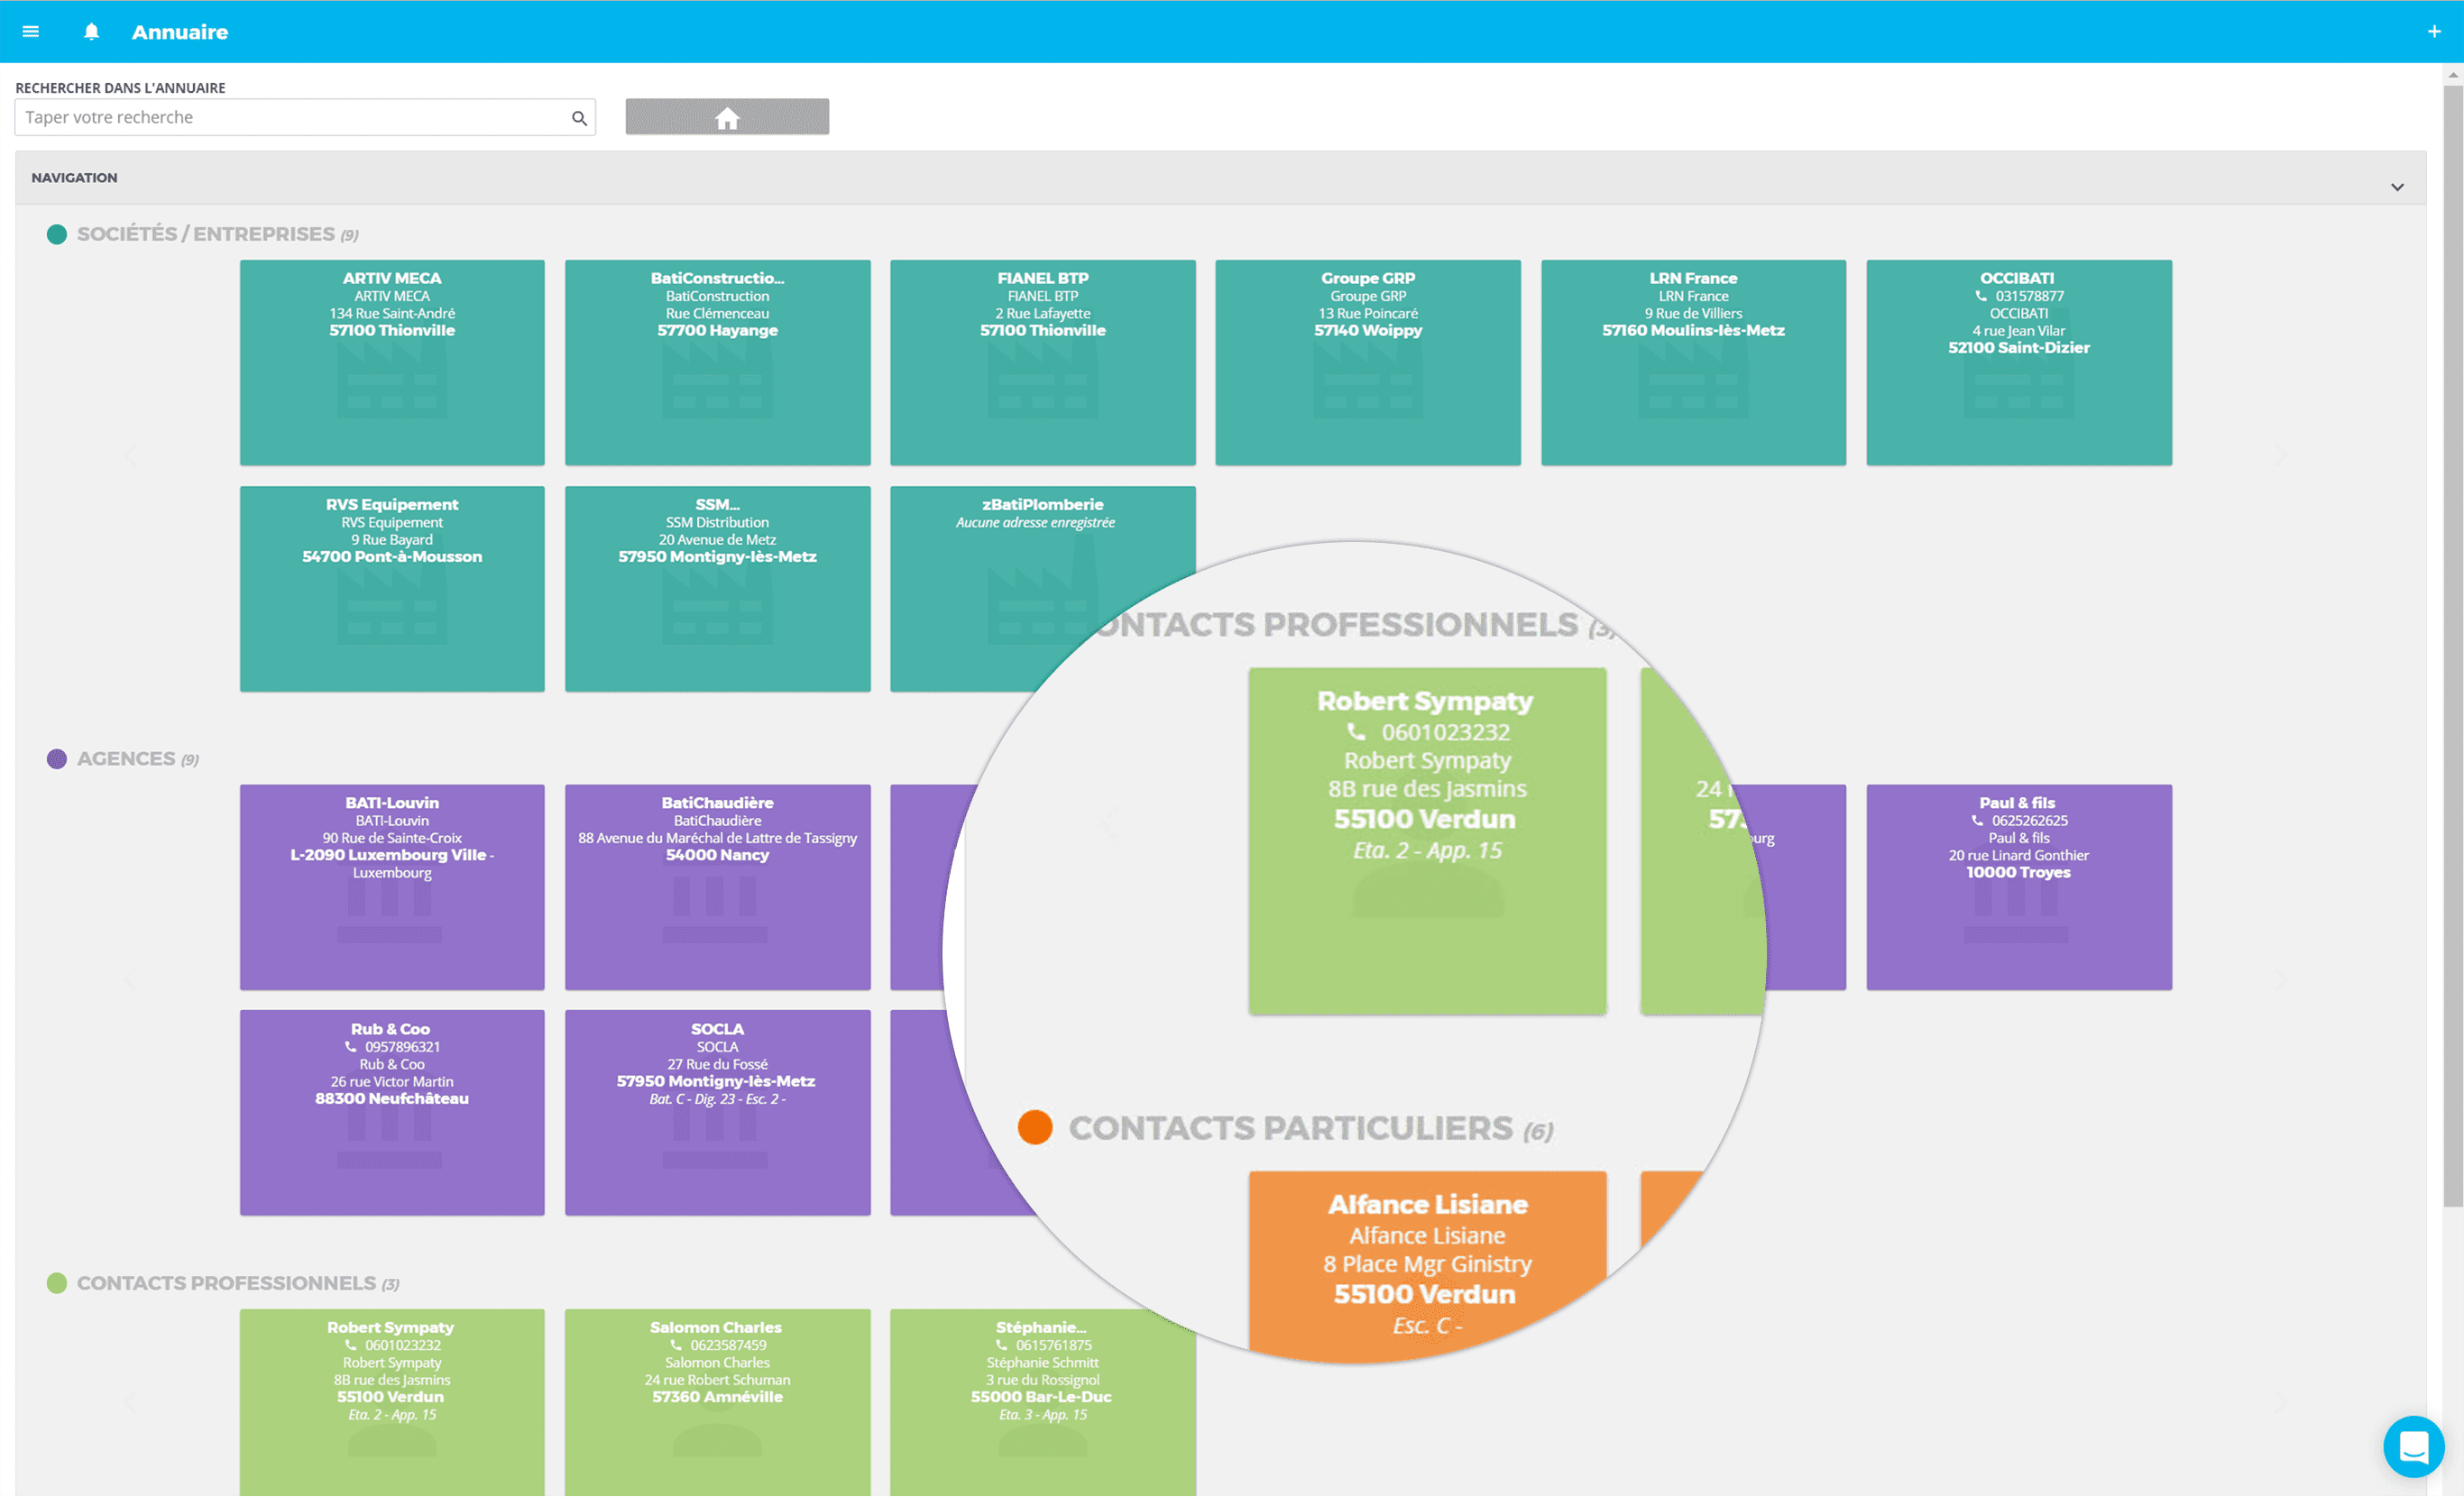The height and width of the screenshot is (1497, 2464).
Task: Click the purple Agences category dot
Action: (57, 759)
